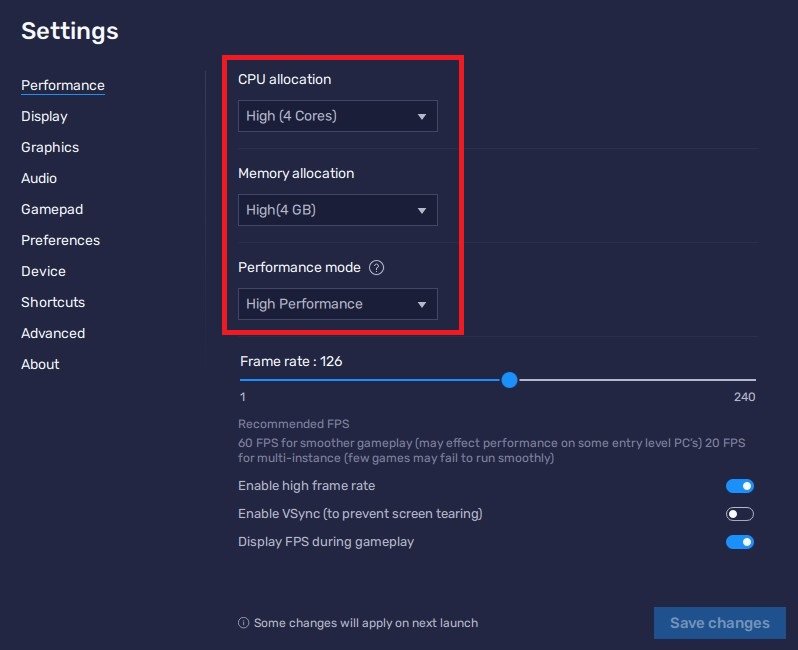The height and width of the screenshot is (650, 798).
Task: Switch to the Display settings tab
Action: (44, 116)
